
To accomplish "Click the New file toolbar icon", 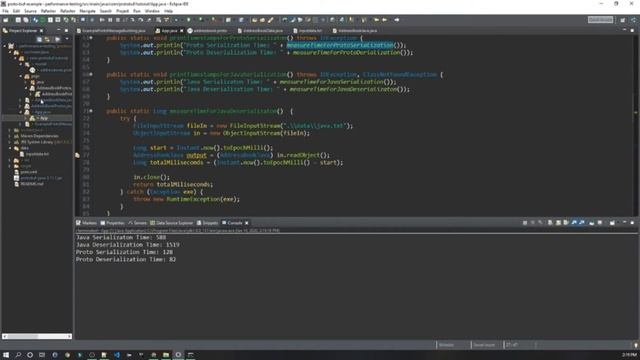I will 6,20.
